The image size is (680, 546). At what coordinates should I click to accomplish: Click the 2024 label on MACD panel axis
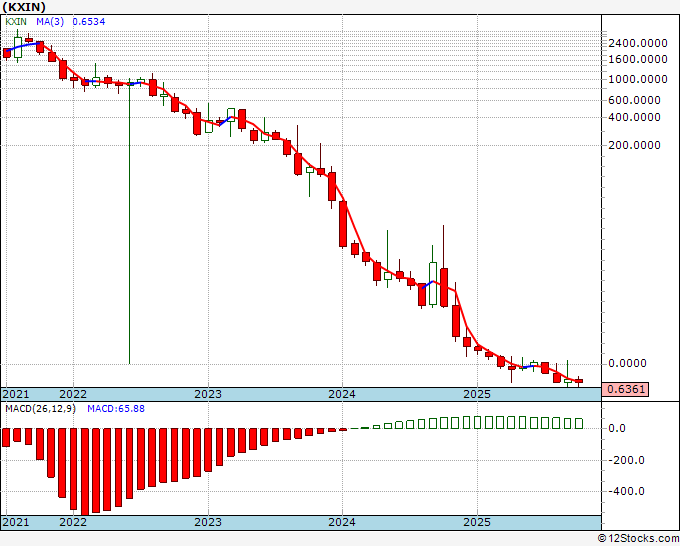pos(342,522)
